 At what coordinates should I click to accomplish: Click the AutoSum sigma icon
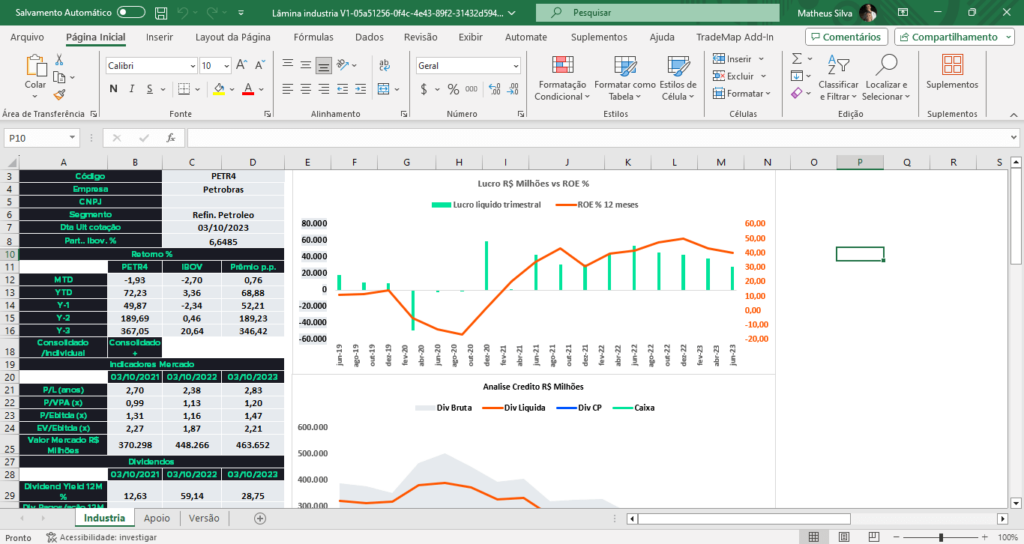coord(797,59)
